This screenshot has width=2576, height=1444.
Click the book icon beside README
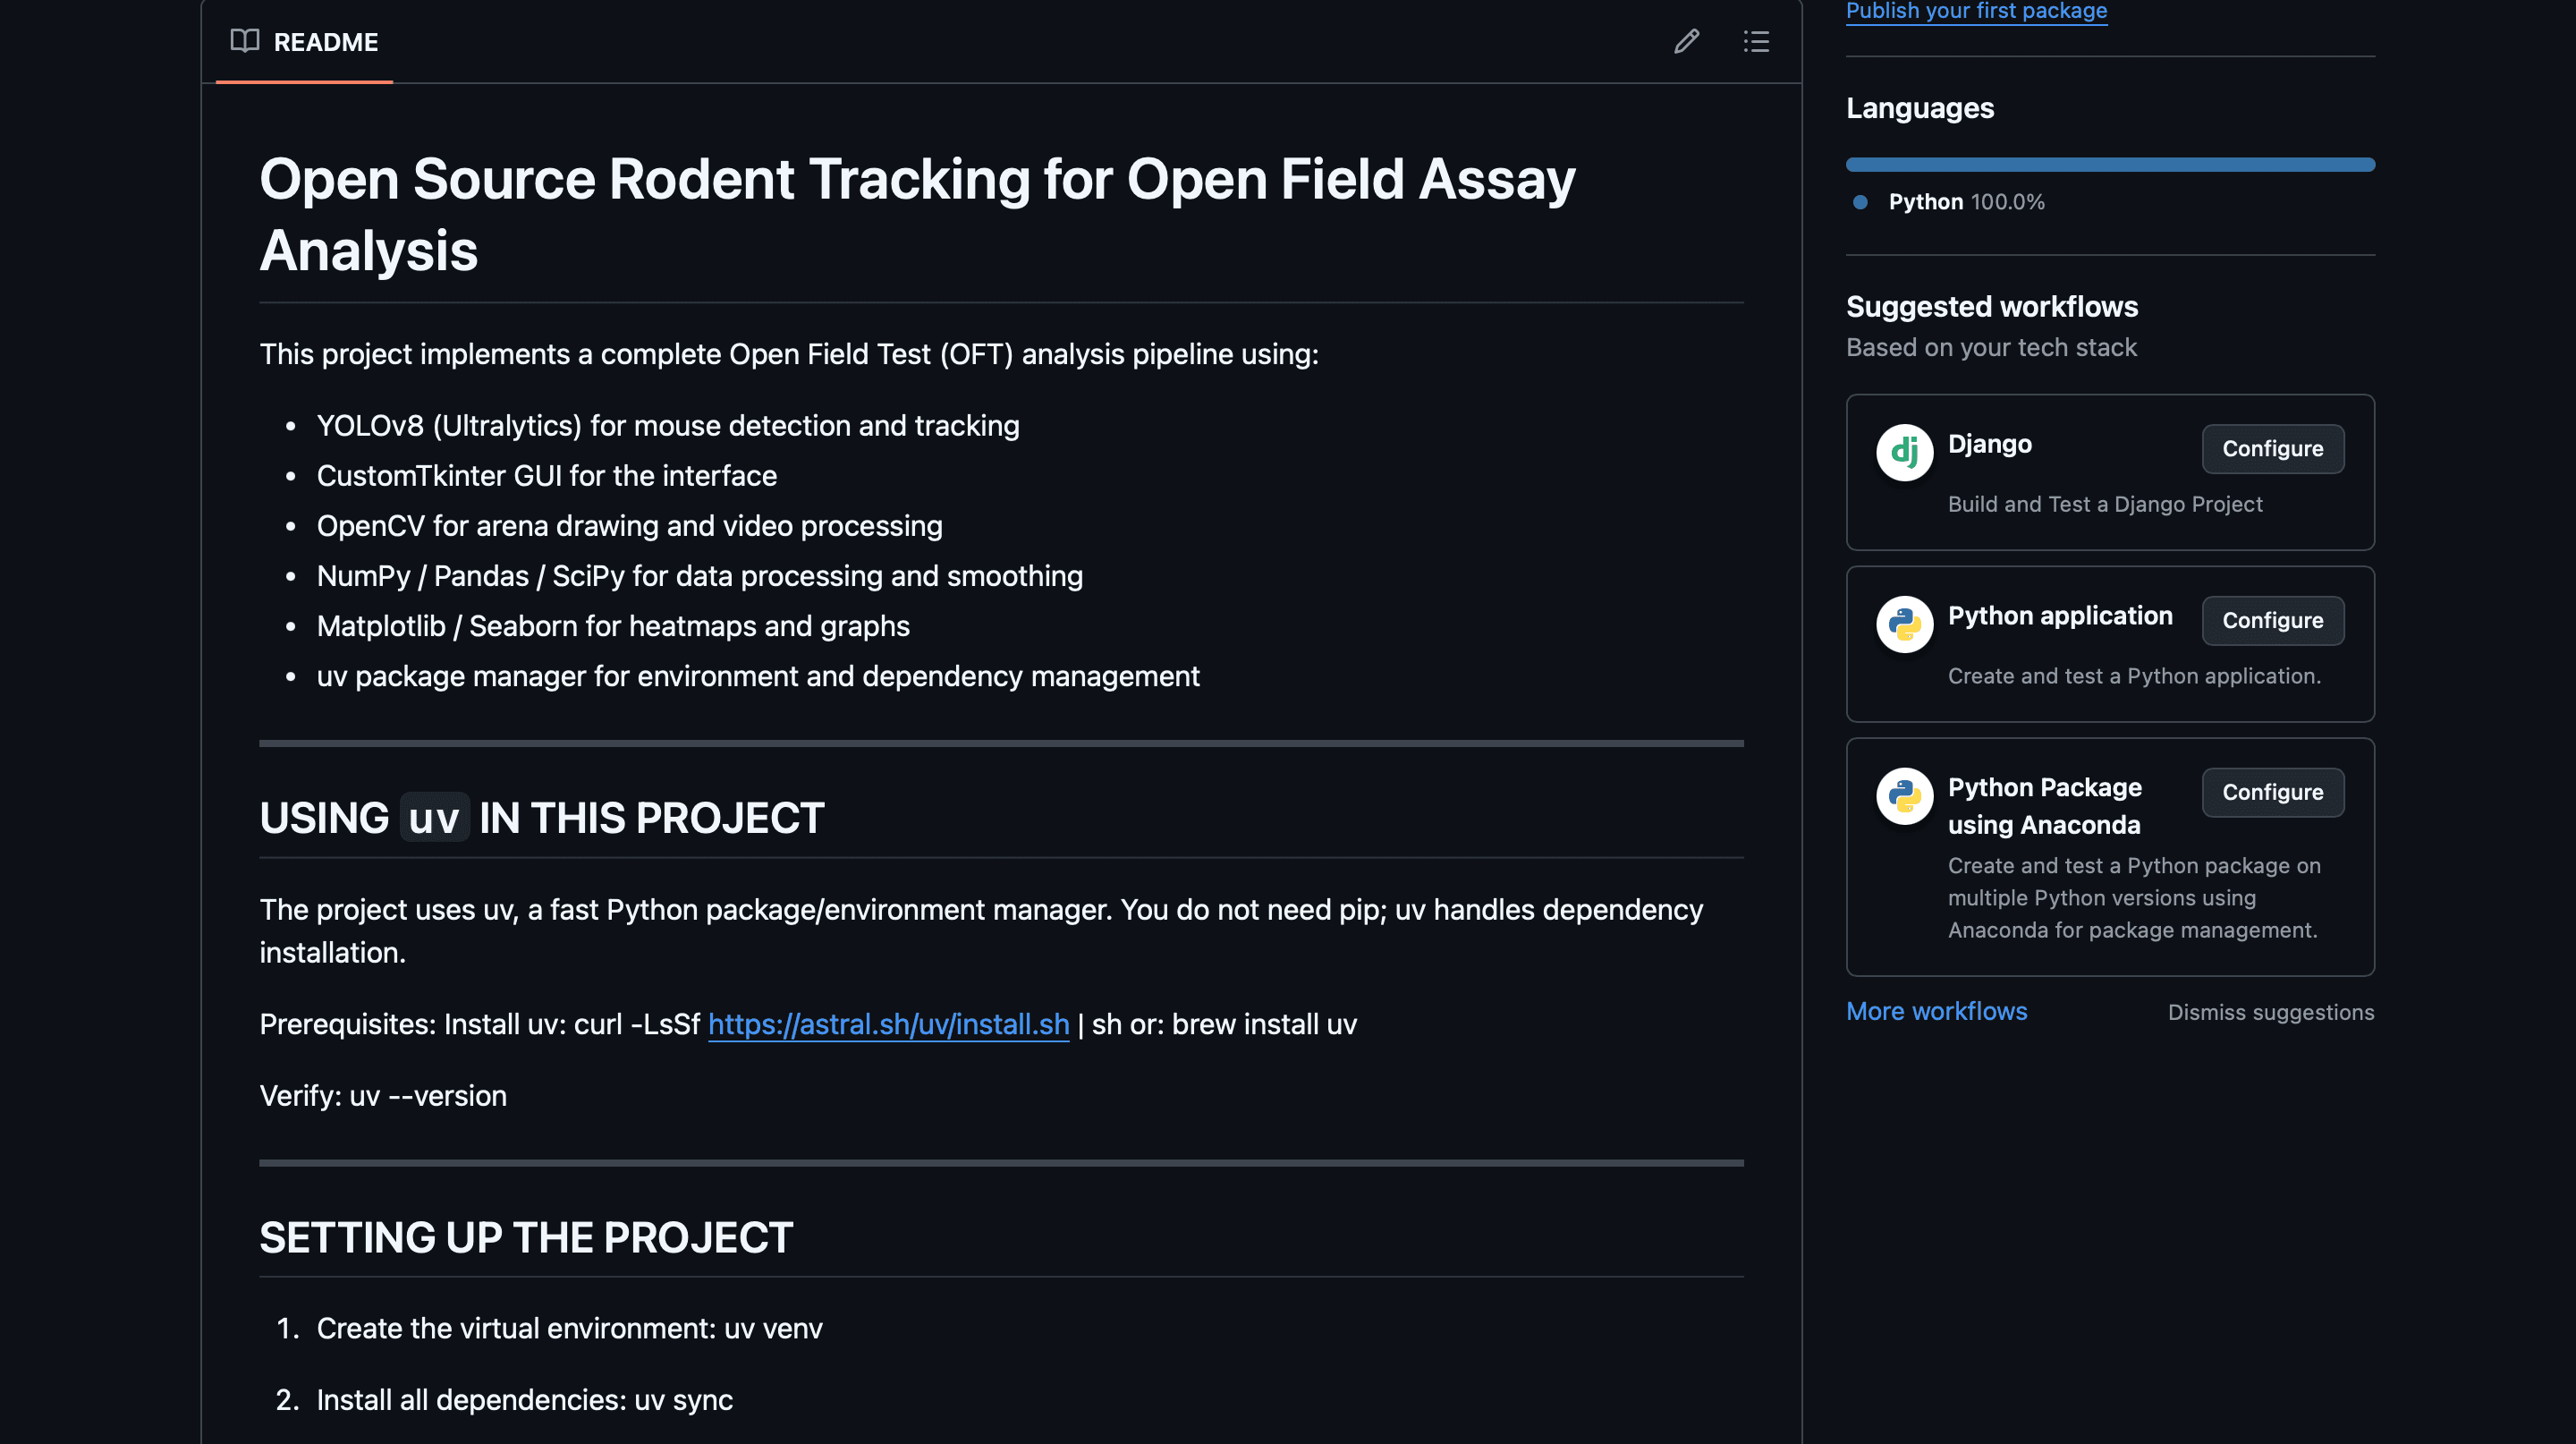click(246, 42)
